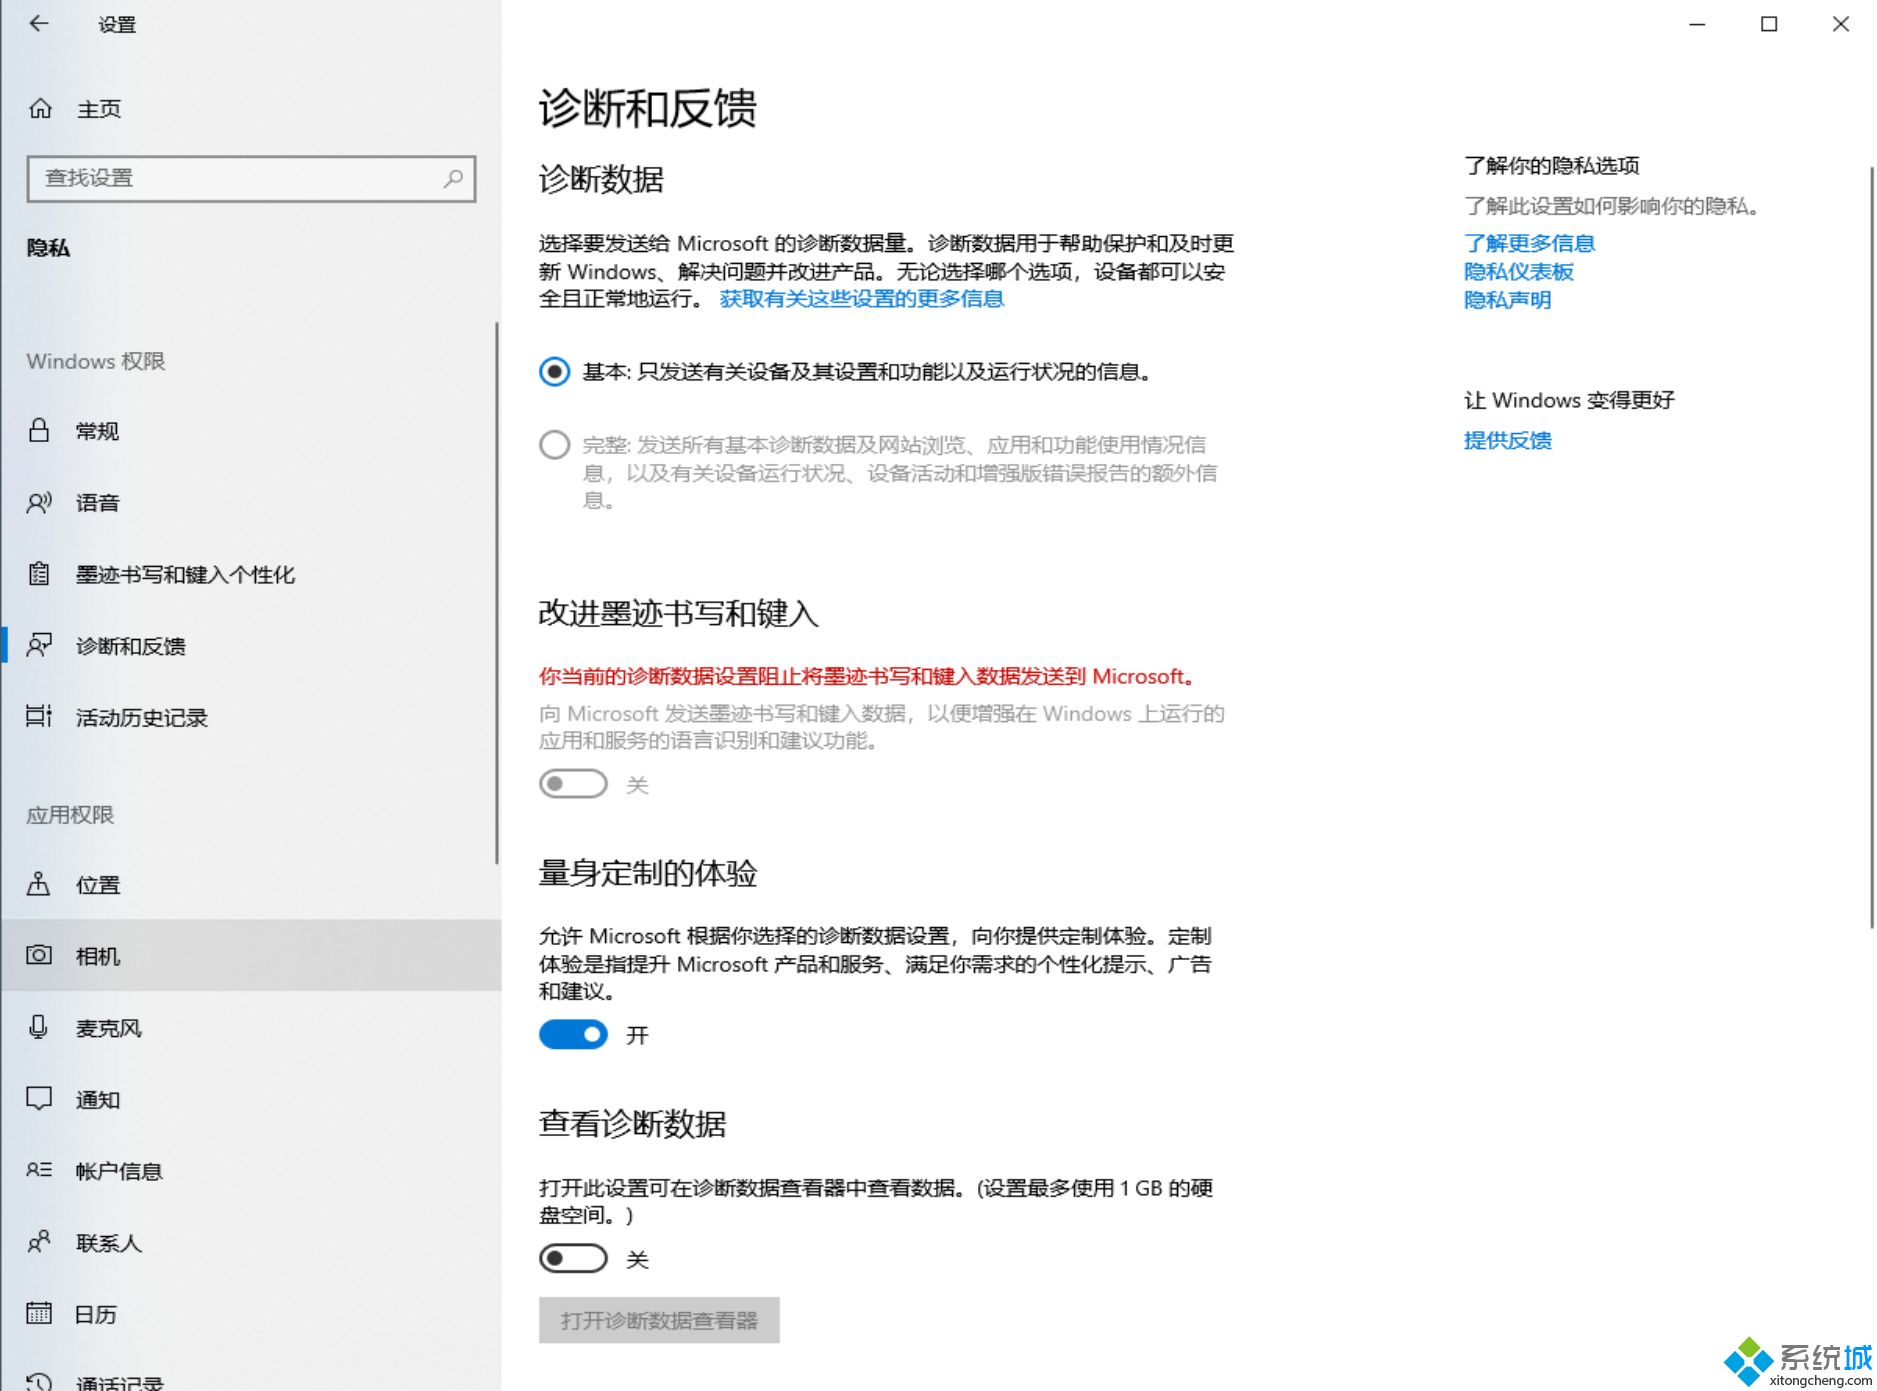The width and height of the screenshot is (1877, 1391).
Task: Click the 量身定制的体验 heading
Action: tap(647, 873)
